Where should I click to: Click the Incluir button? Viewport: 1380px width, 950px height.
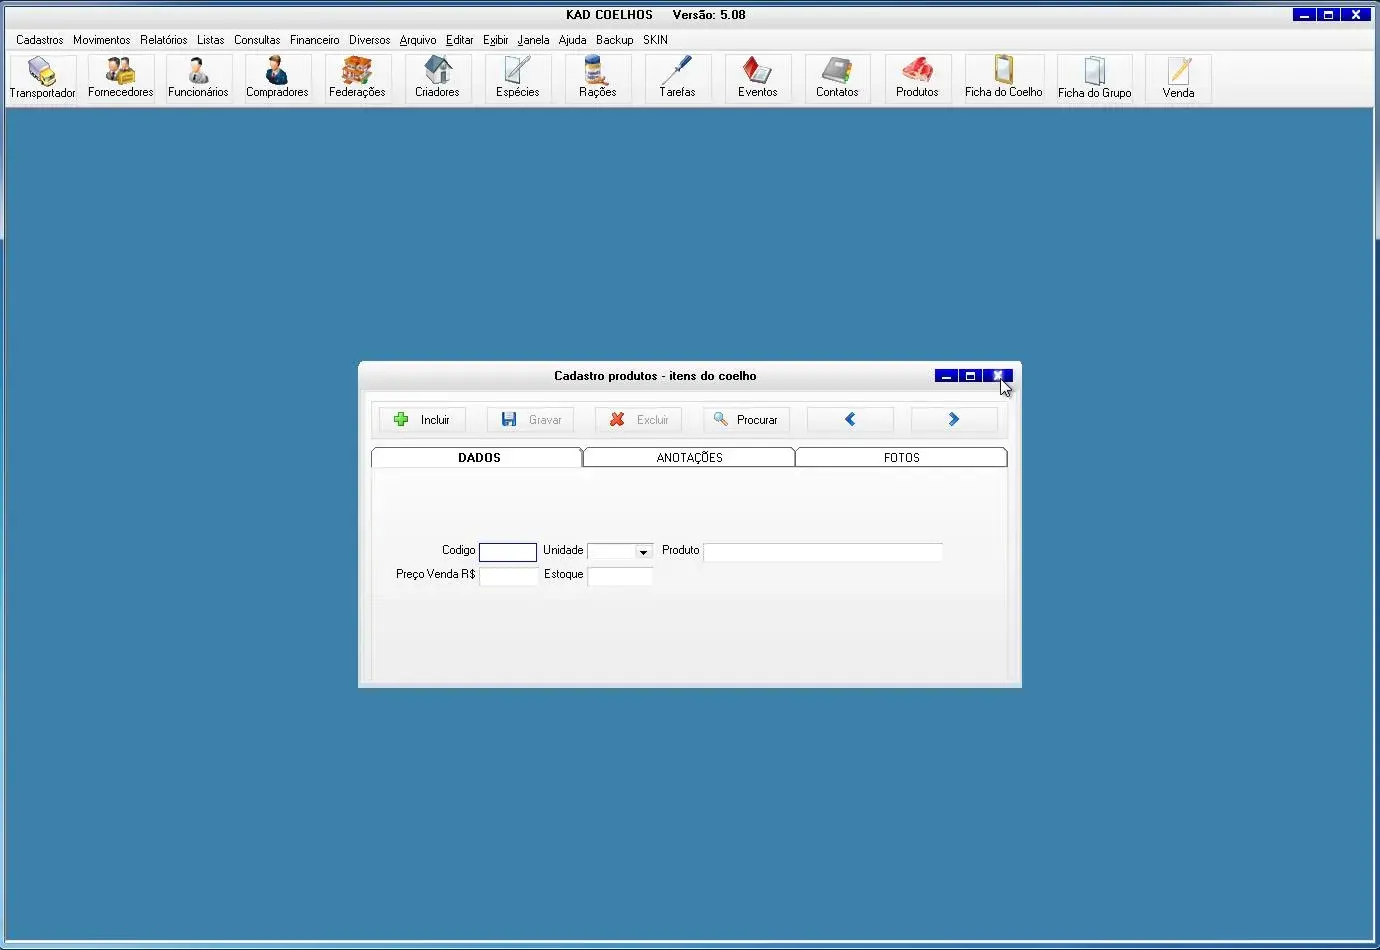tap(422, 420)
